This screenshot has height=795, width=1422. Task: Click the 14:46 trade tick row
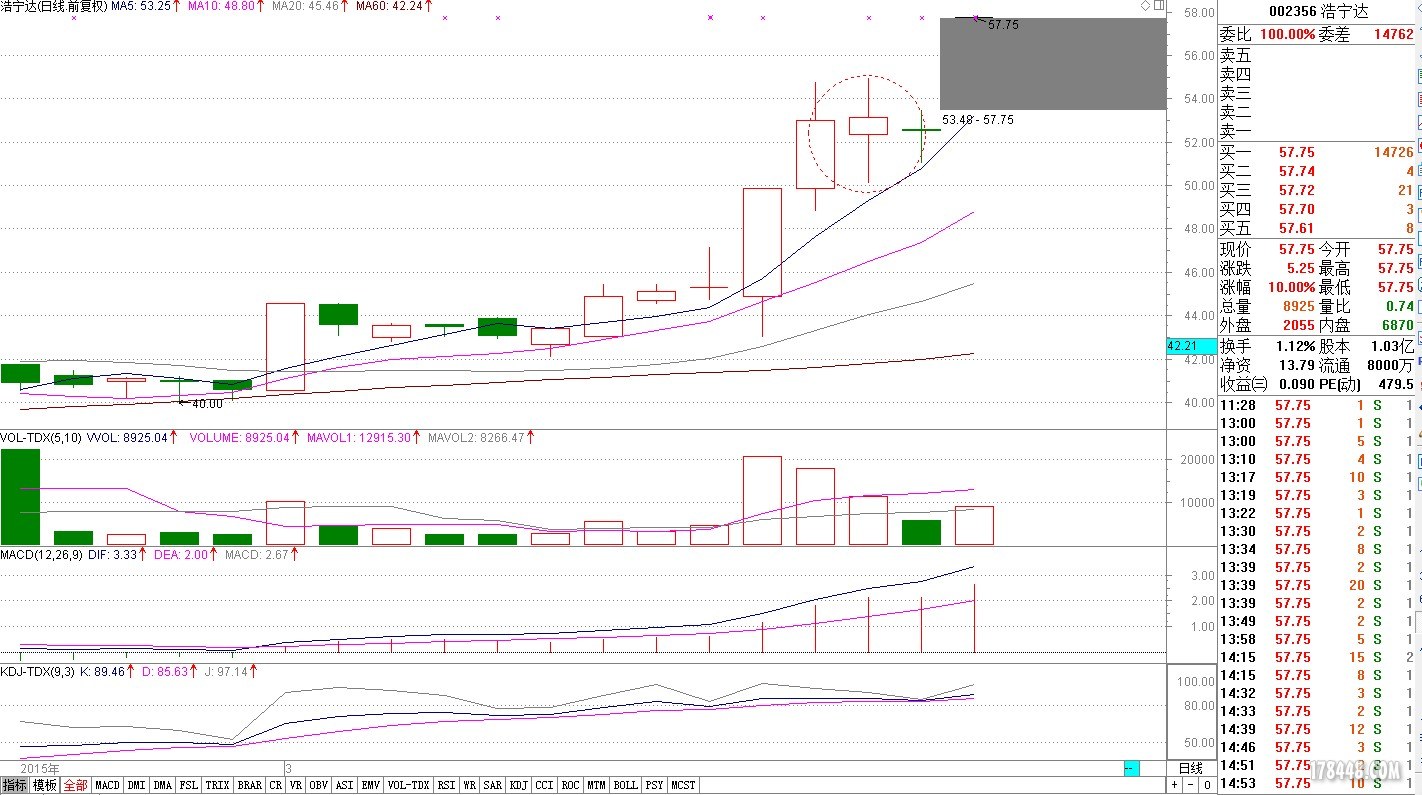pyautogui.click(x=1318, y=747)
